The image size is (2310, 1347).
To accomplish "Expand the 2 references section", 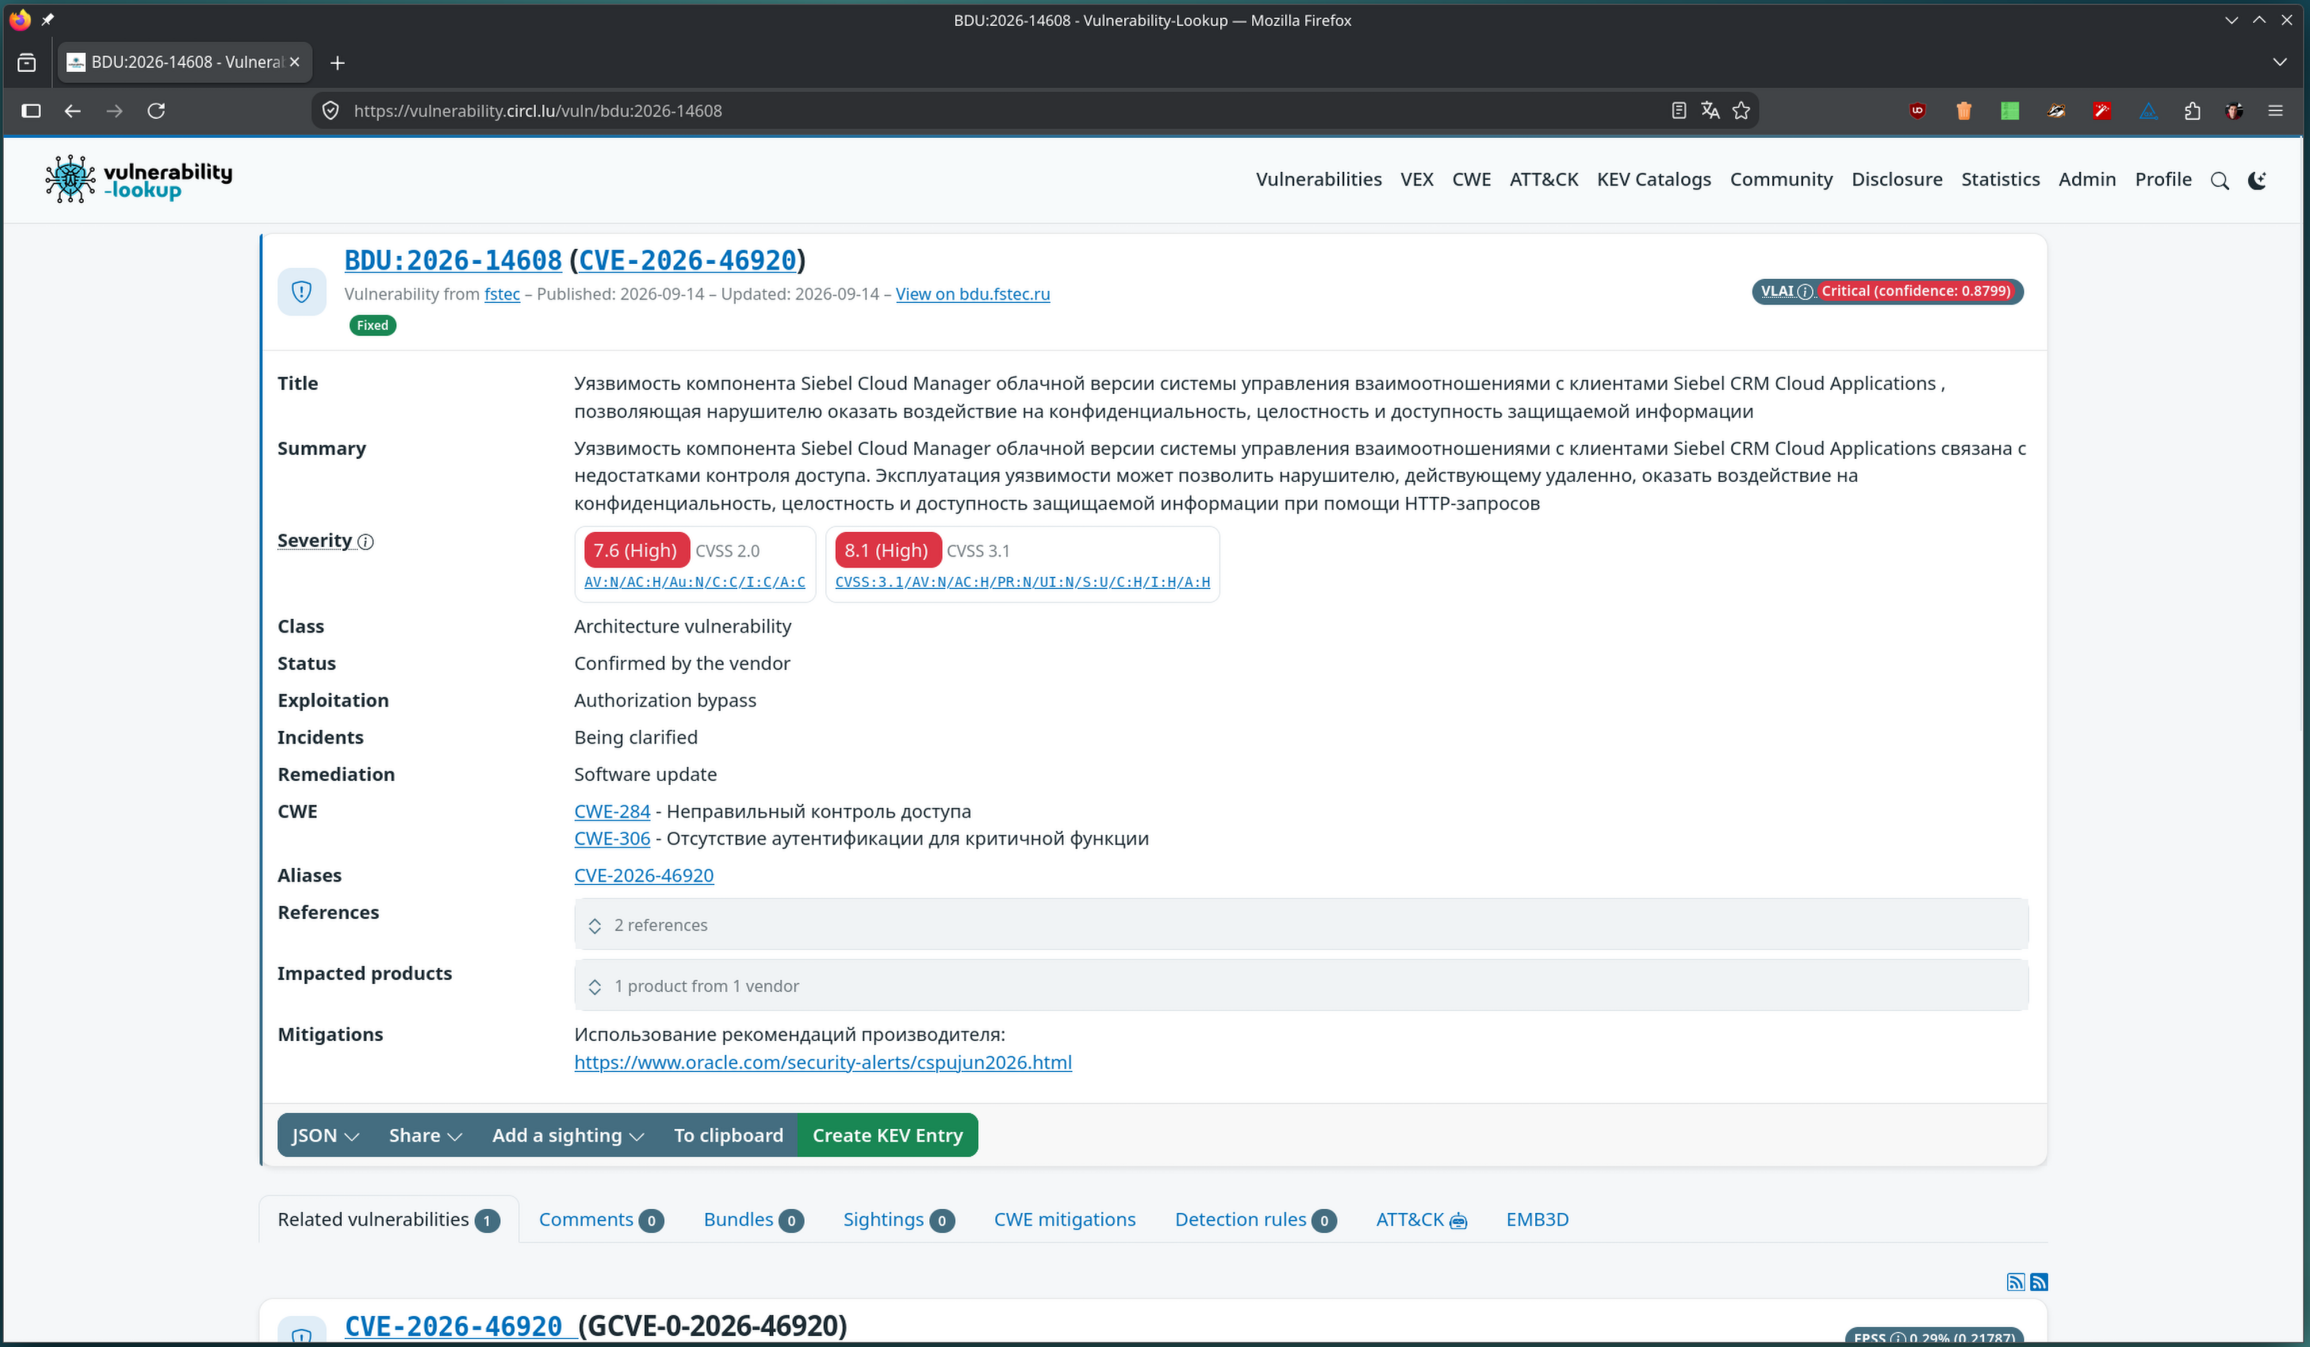I will 1301,925.
